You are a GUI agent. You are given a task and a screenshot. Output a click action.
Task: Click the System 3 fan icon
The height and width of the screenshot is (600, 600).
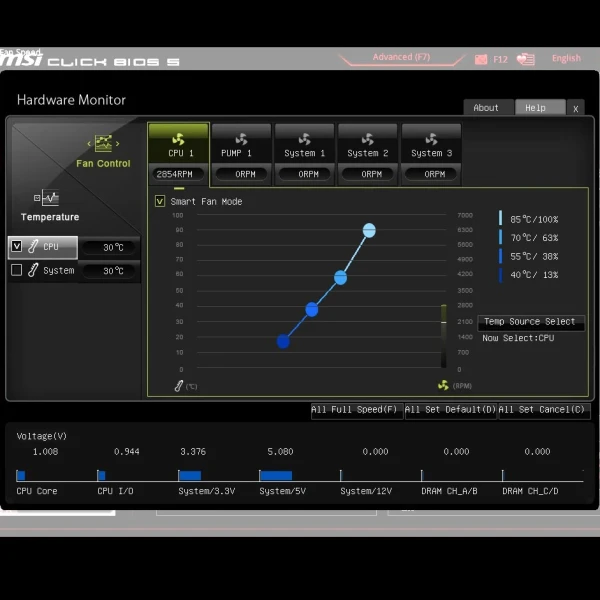(431, 139)
